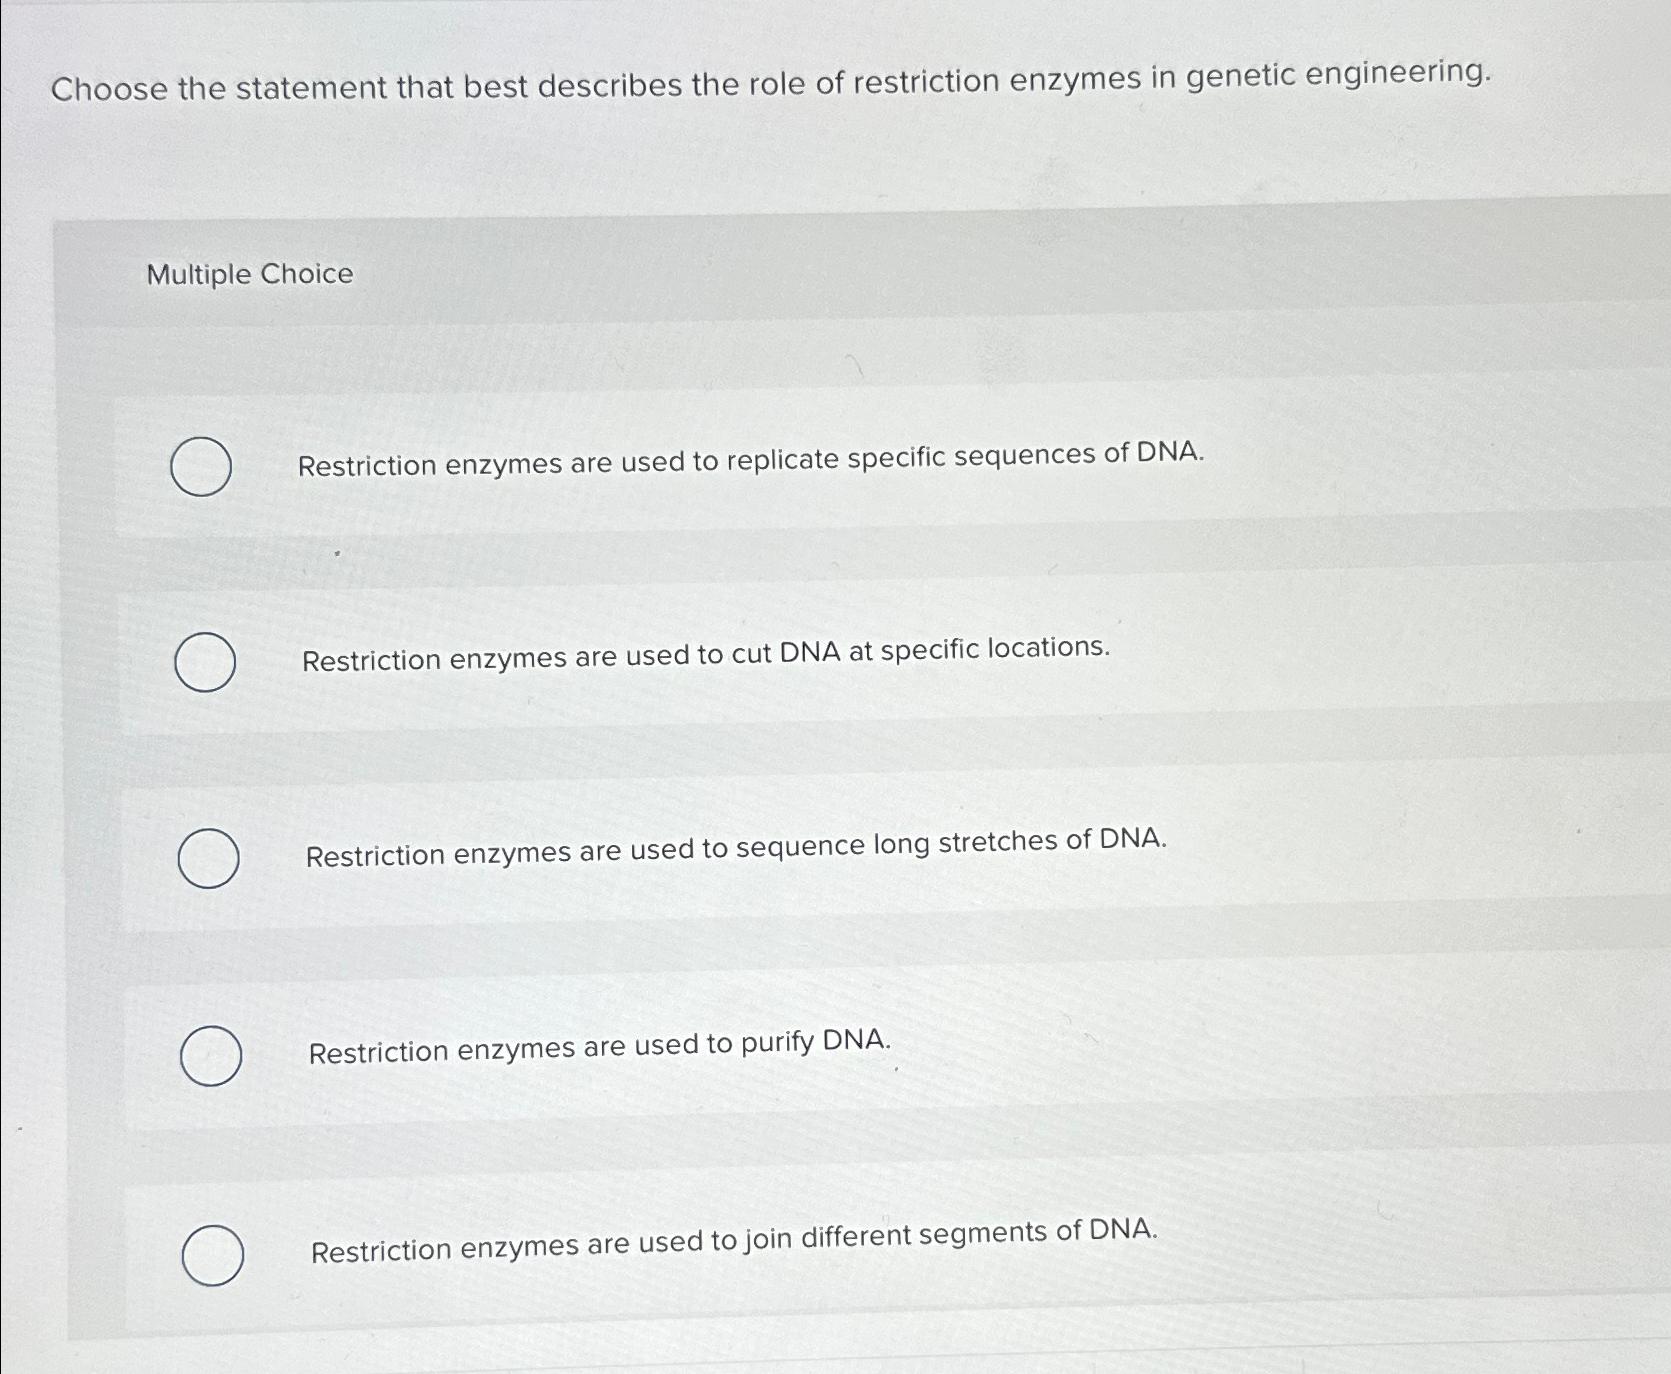Pick the 'purify DNA' radio button
The width and height of the screenshot is (1671, 1374).
(210, 1055)
